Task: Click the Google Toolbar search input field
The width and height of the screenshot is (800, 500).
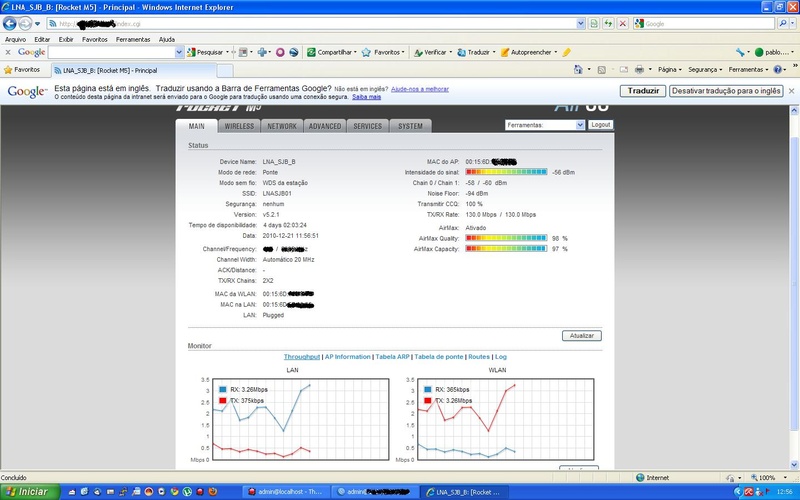Action: click(x=111, y=52)
